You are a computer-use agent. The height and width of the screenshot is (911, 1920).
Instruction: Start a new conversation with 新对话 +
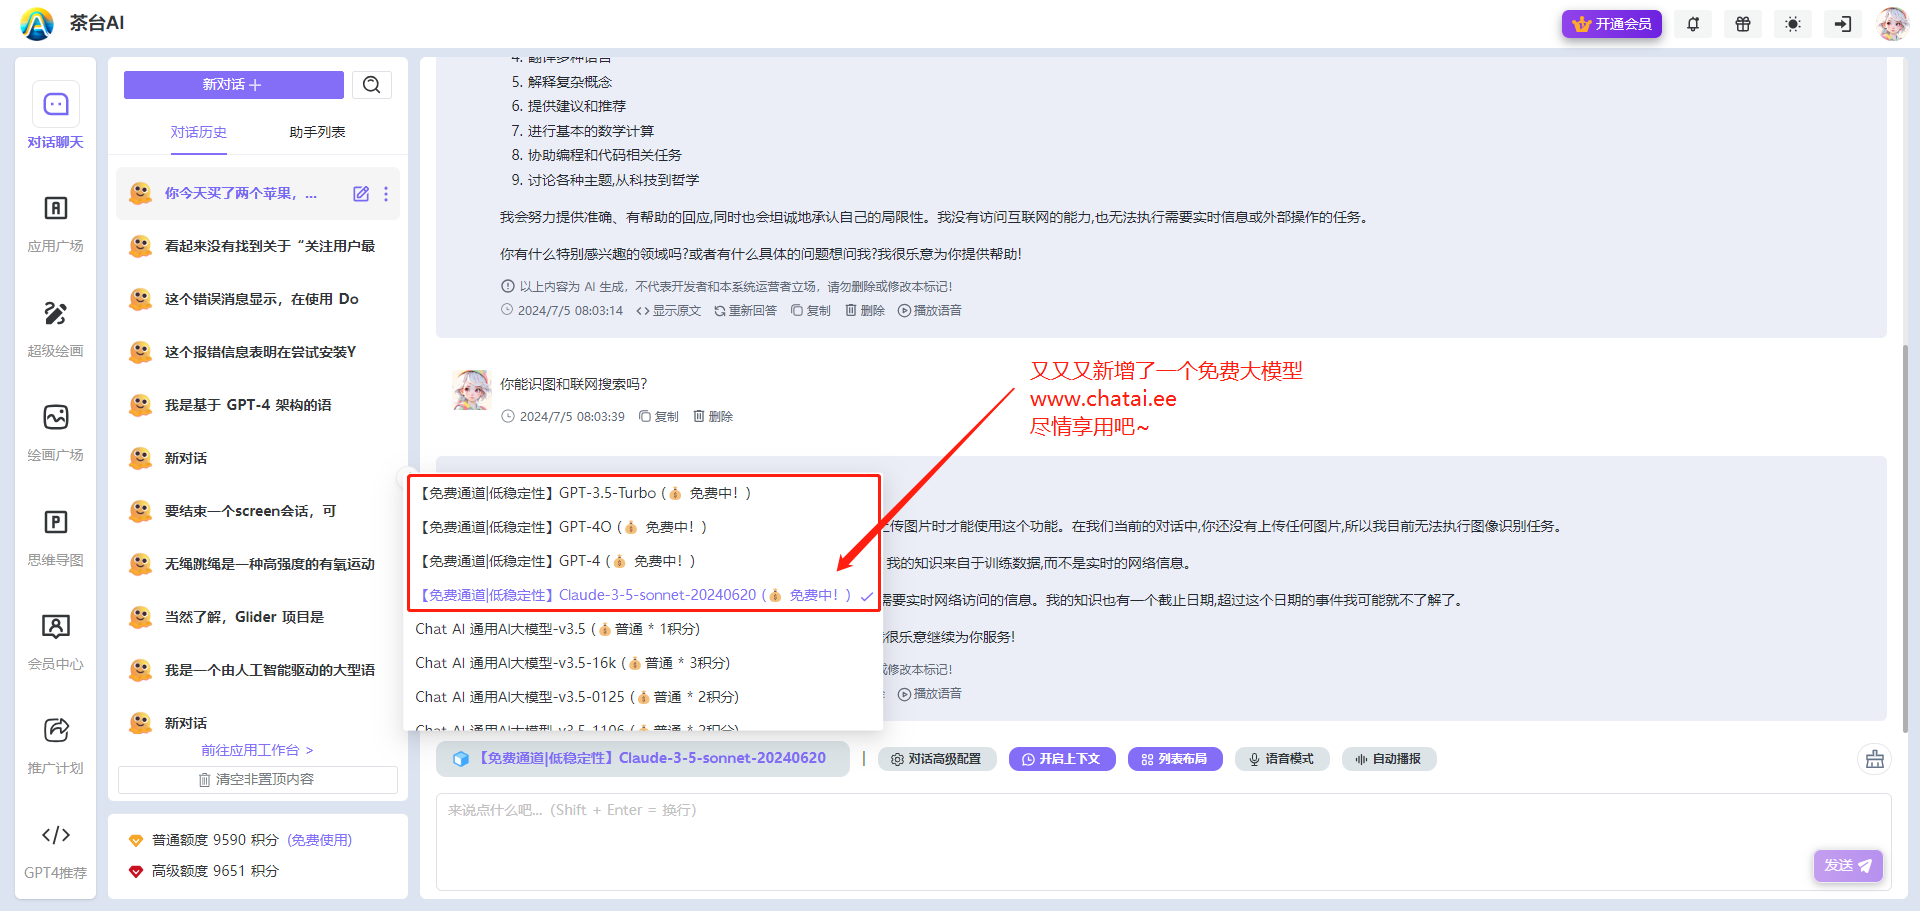(x=233, y=85)
